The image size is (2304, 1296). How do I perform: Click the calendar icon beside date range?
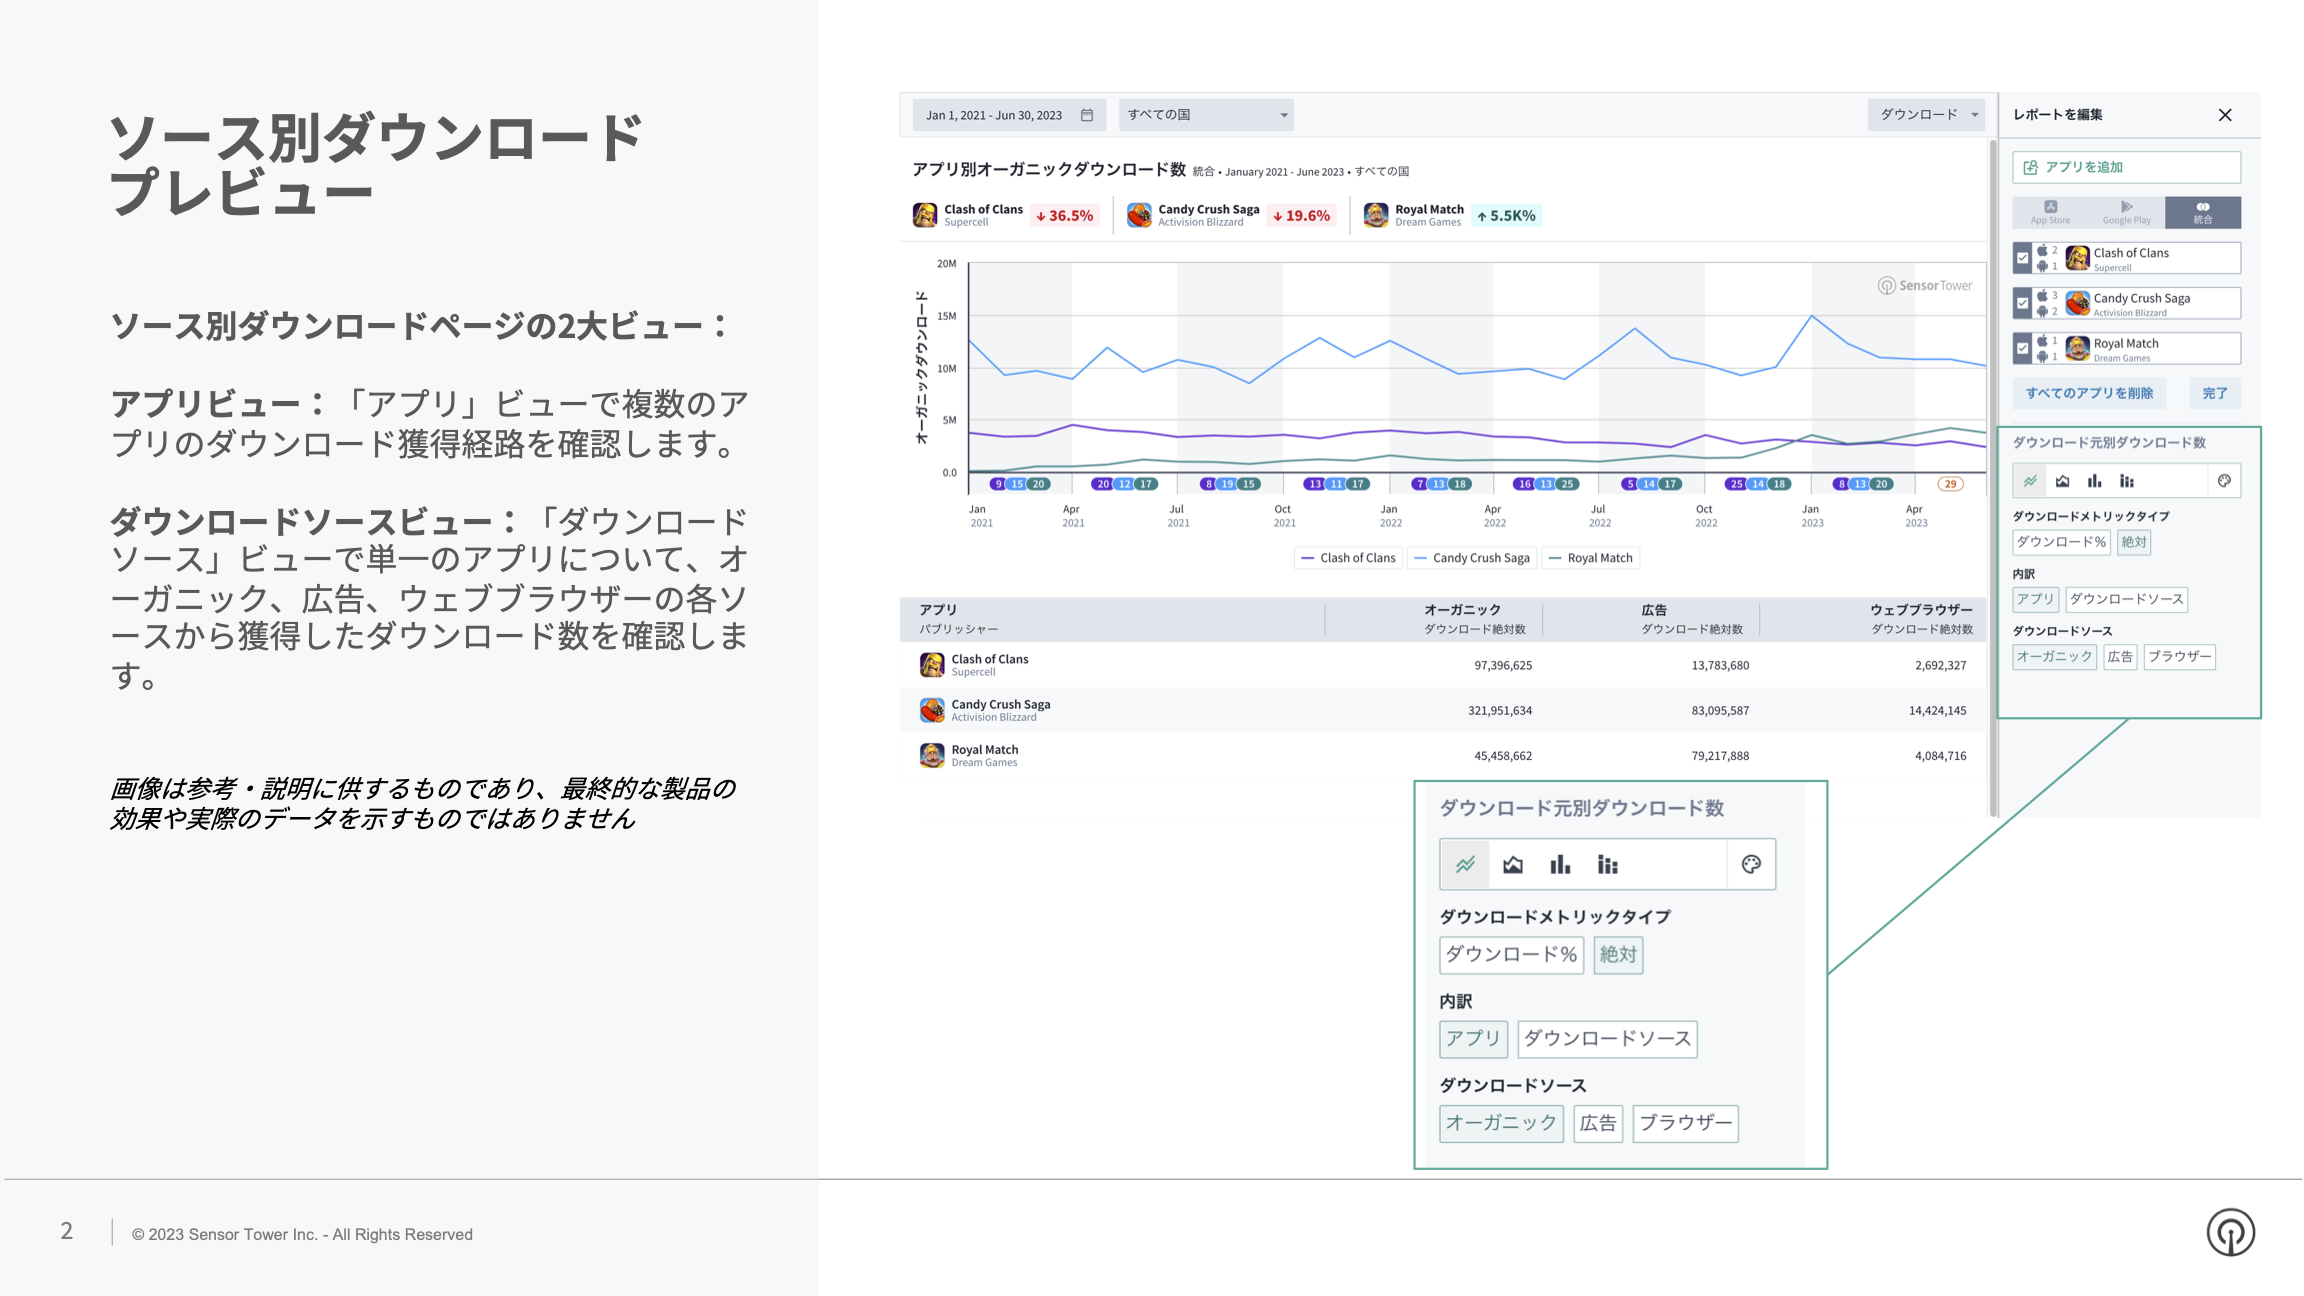[x=1087, y=115]
